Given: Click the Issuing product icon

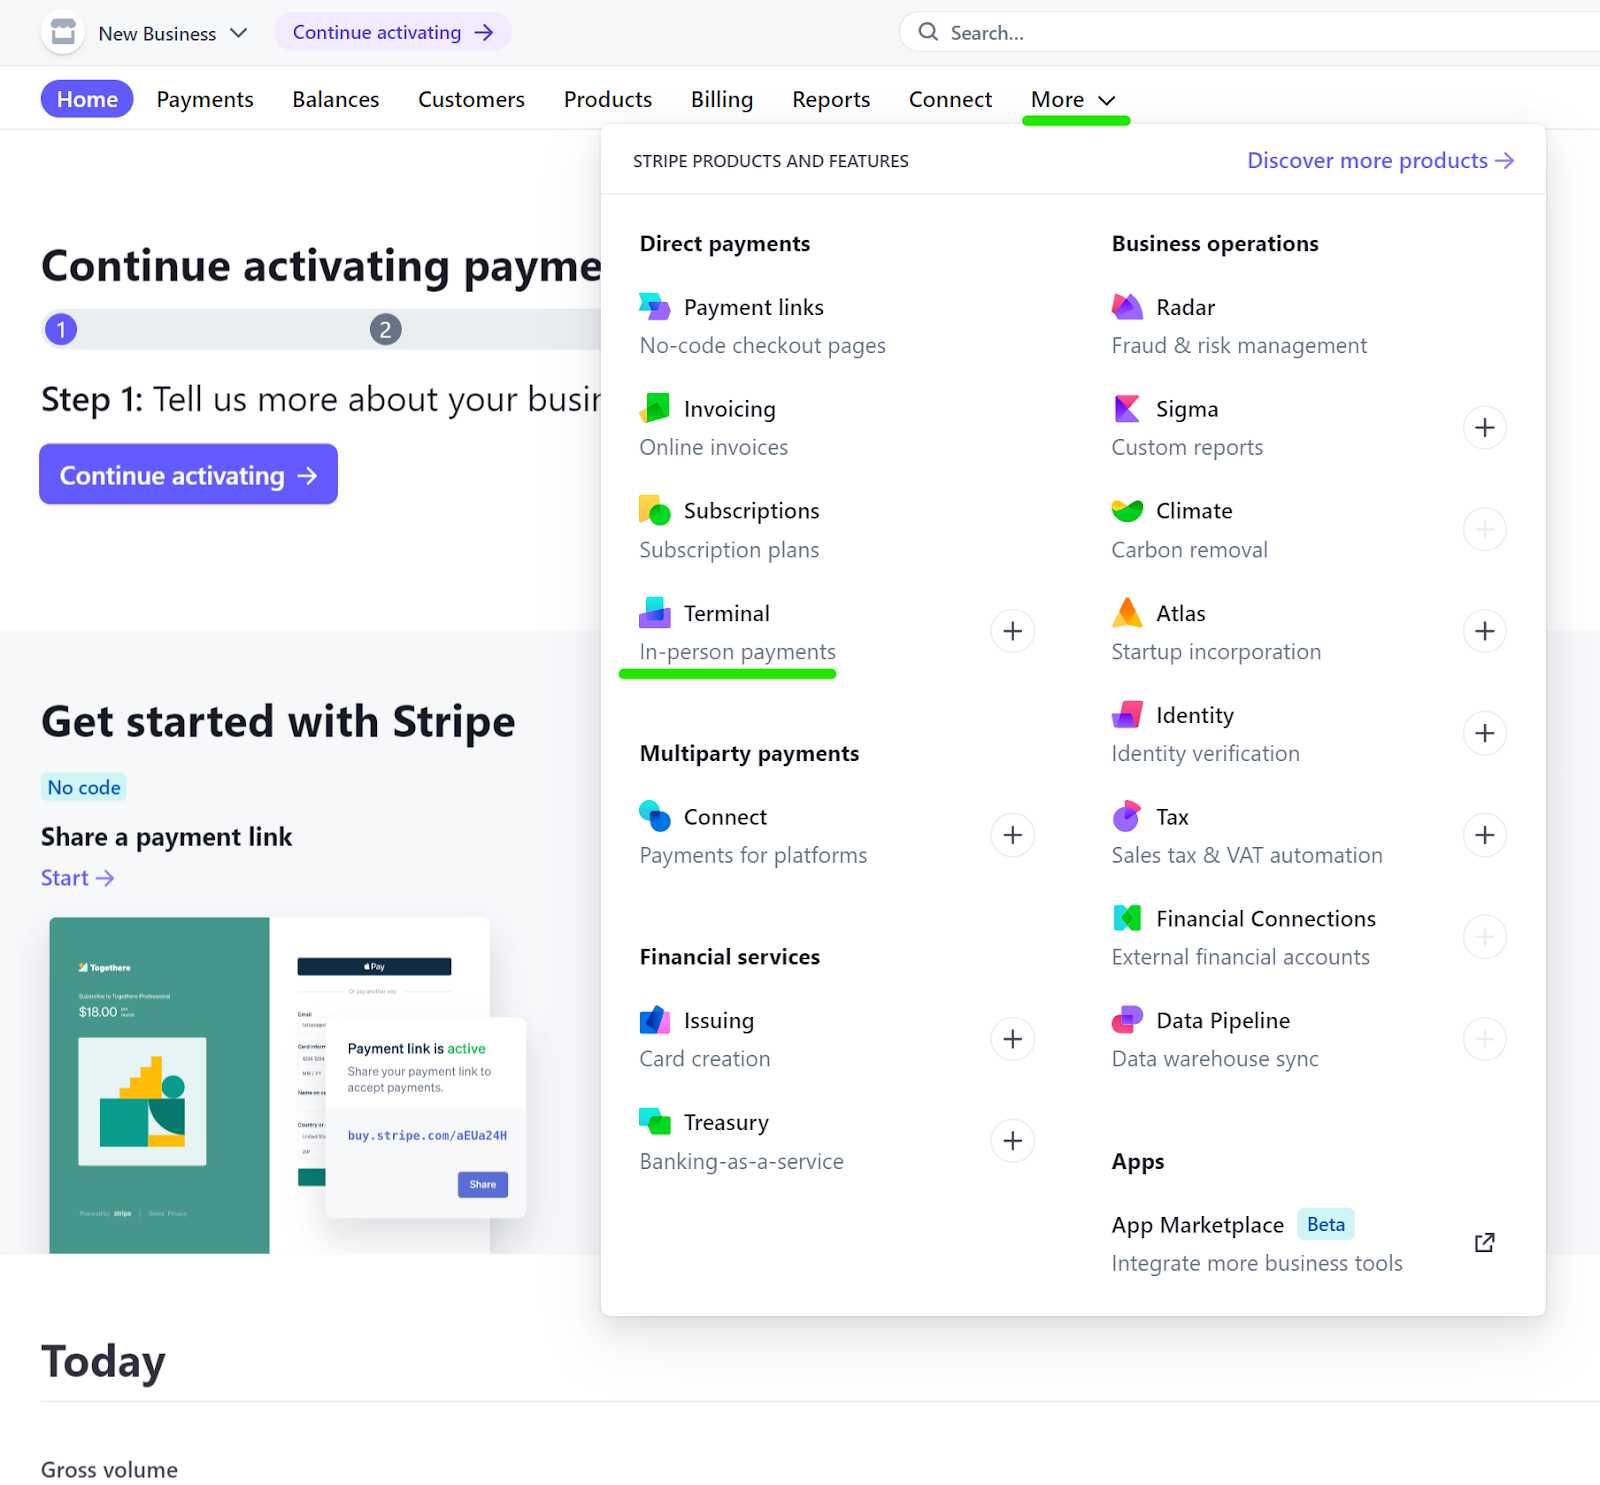Looking at the screenshot, I should pos(654,1020).
